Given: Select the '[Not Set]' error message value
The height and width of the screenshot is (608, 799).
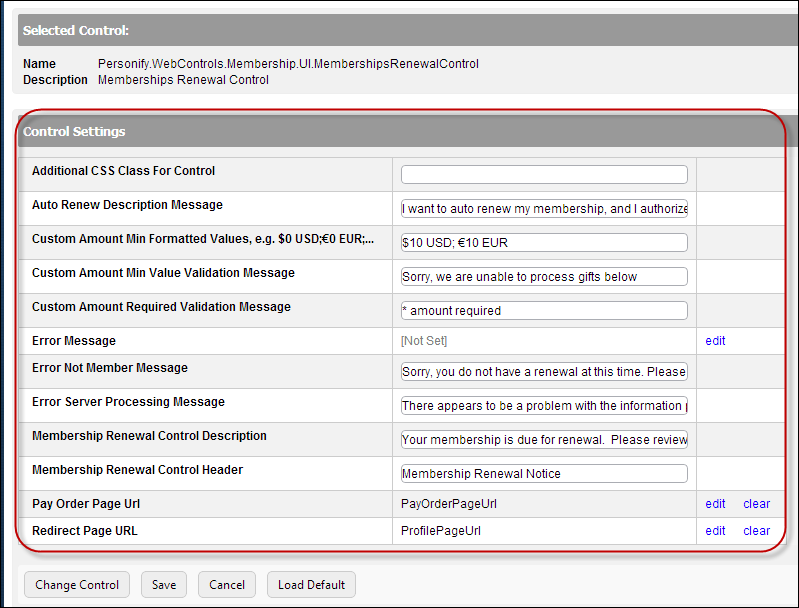Looking at the screenshot, I should [x=424, y=340].
